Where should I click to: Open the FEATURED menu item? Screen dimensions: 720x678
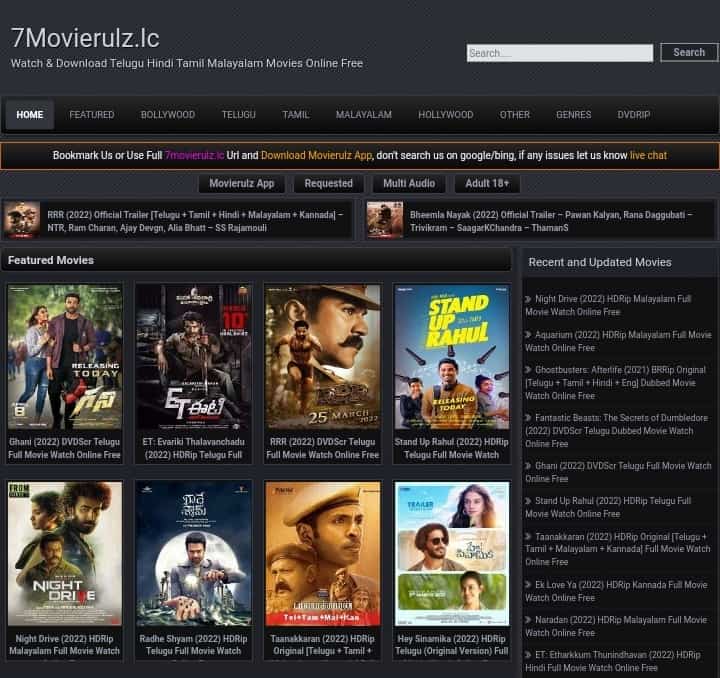(x=92, y=115)
